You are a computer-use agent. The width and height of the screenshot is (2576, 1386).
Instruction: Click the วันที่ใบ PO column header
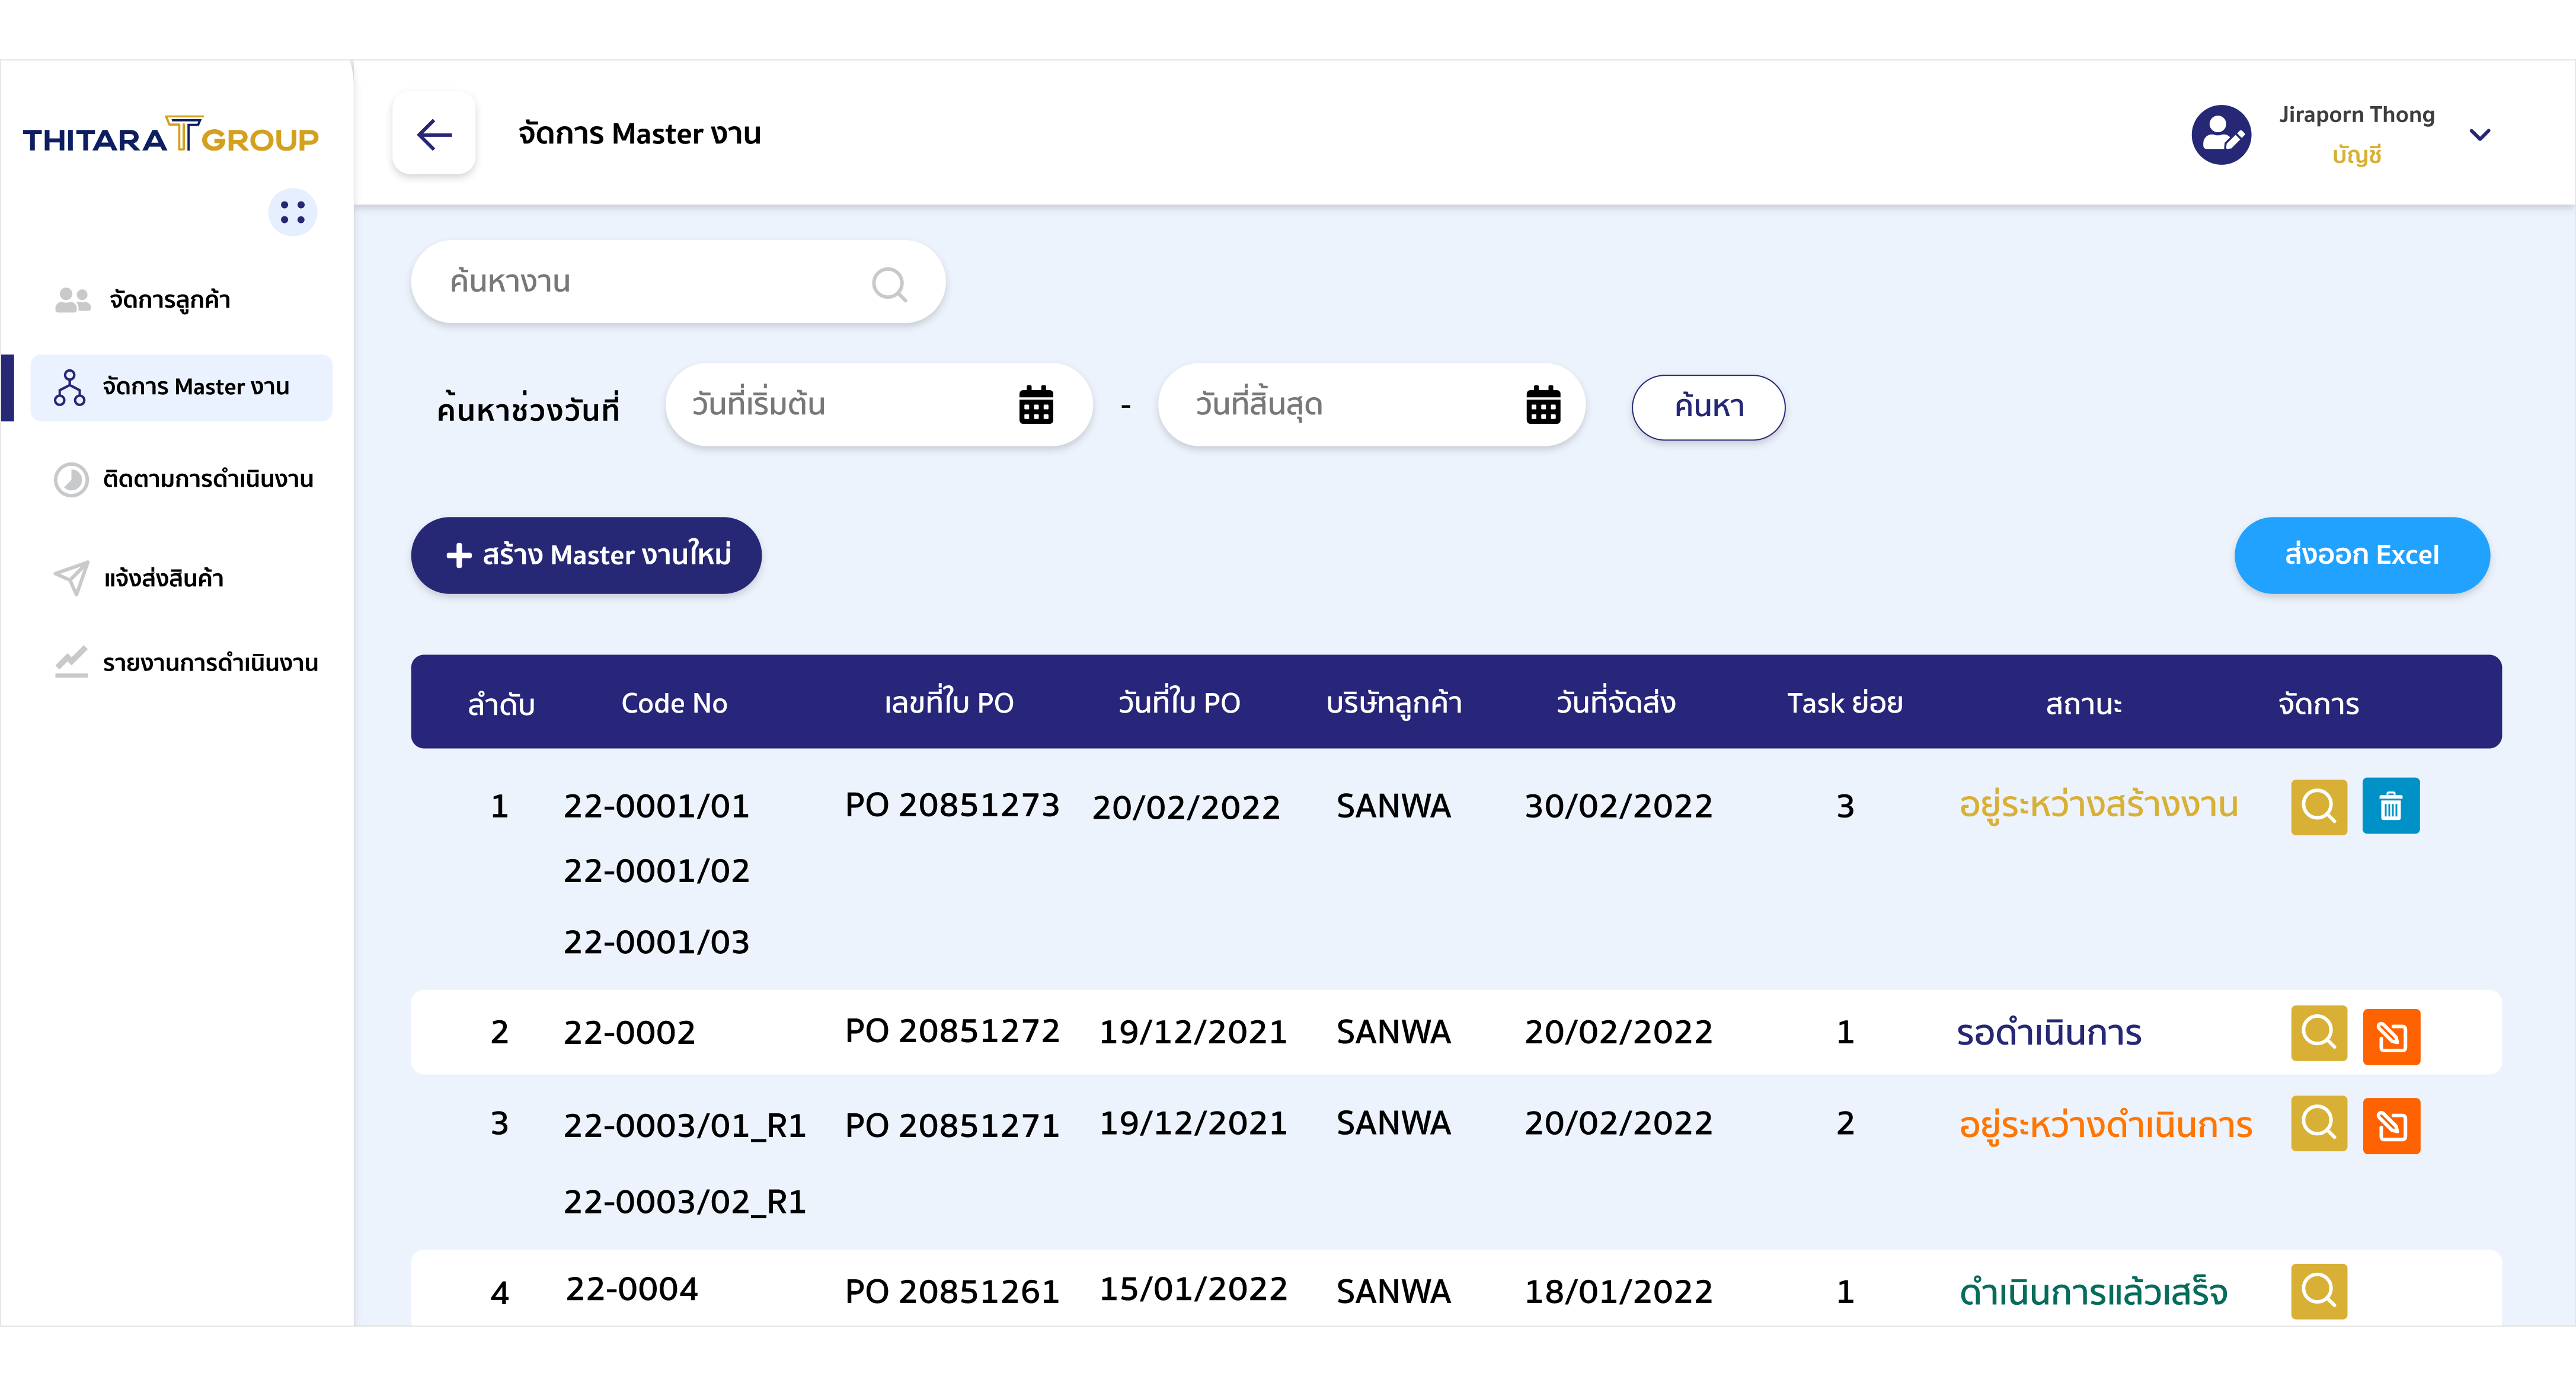pos(1179,702)
